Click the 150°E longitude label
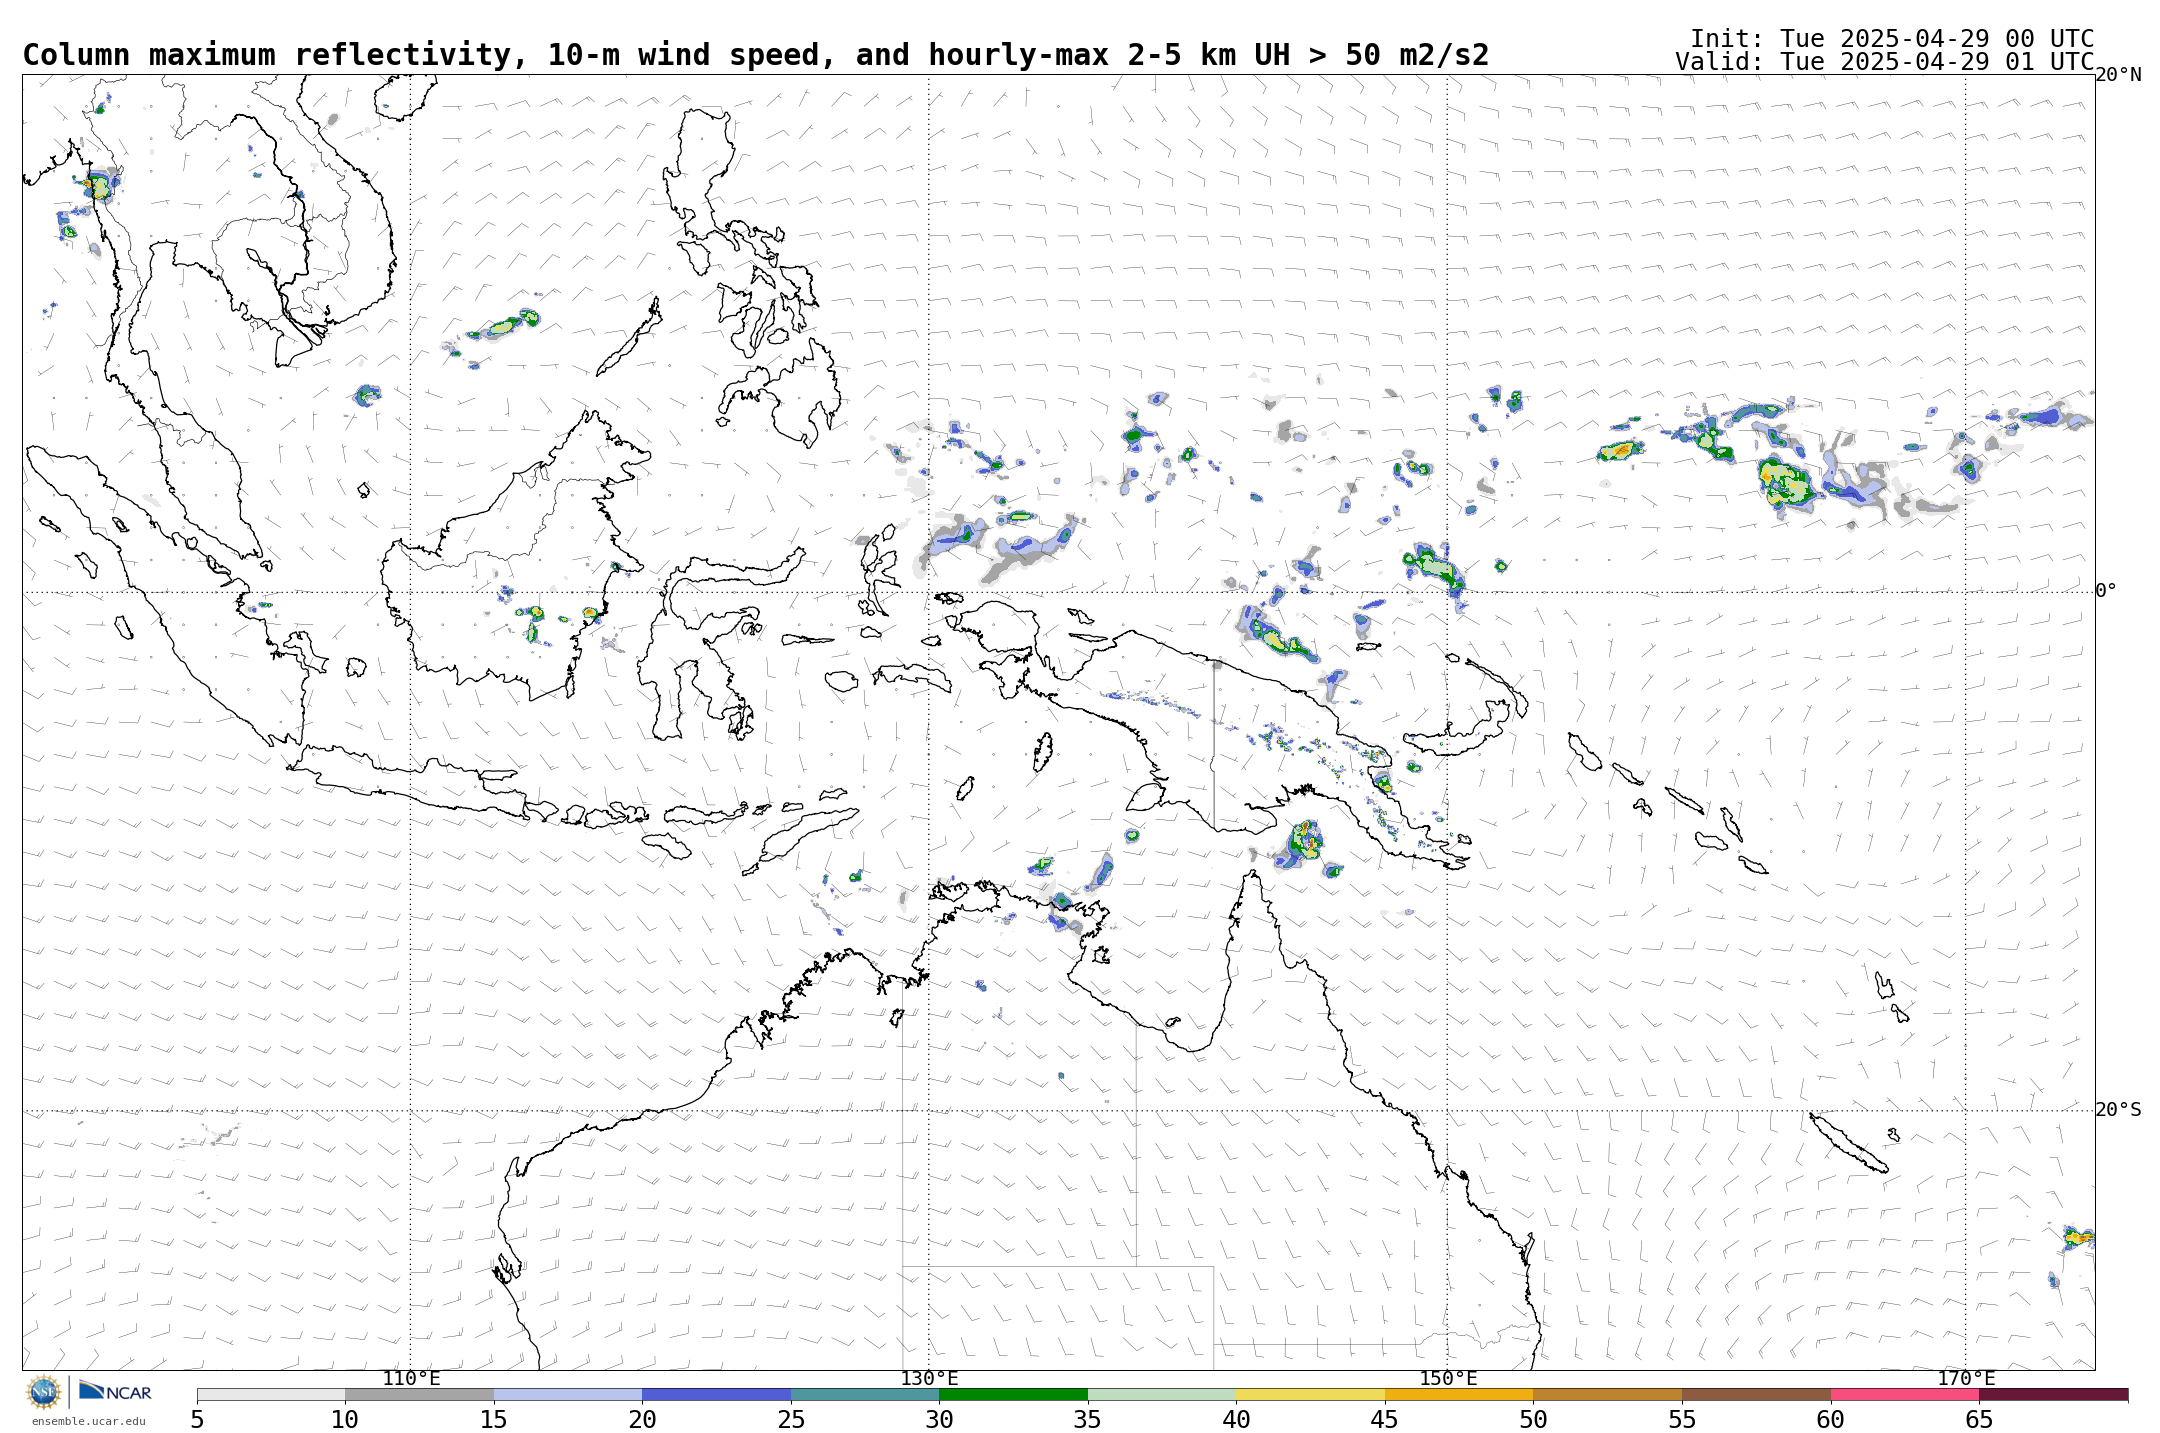The width and height of the screenshot is (2160, 1433). (x=1448, y=1379)
